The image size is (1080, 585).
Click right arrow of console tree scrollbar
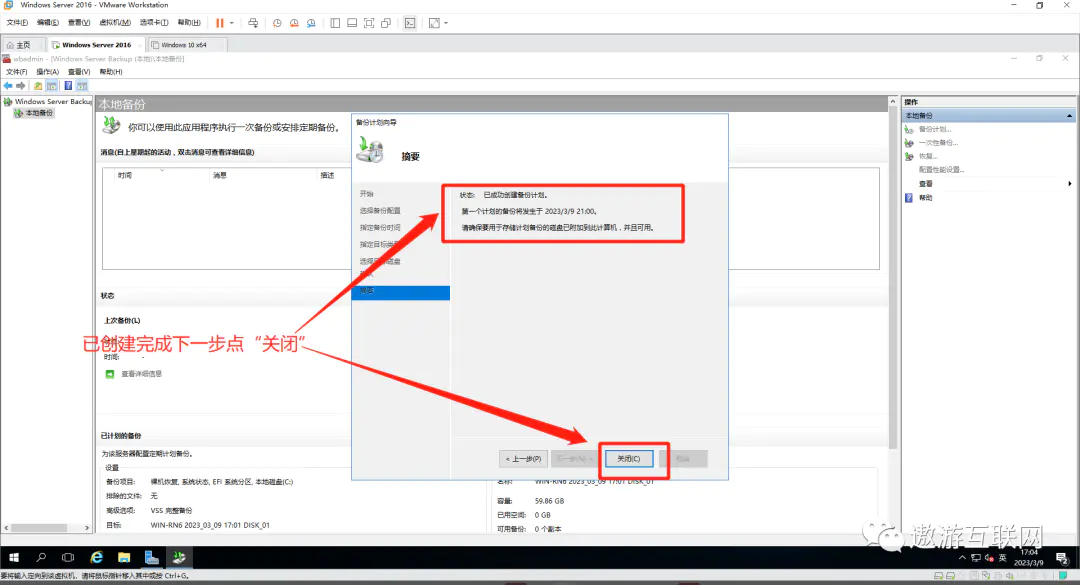point(87,528)
